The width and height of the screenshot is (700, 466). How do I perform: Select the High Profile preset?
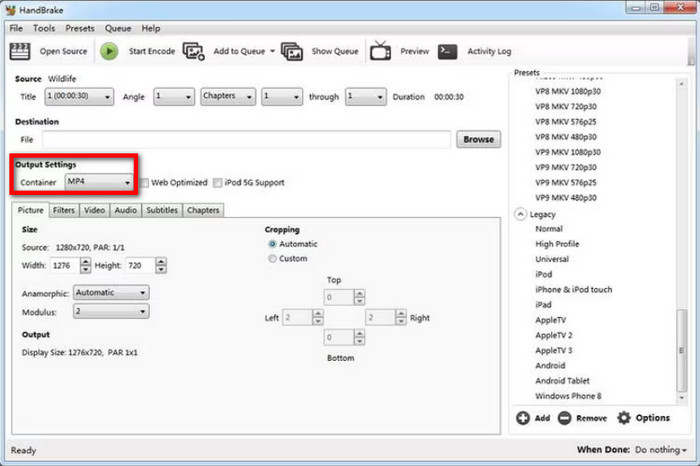557,244
